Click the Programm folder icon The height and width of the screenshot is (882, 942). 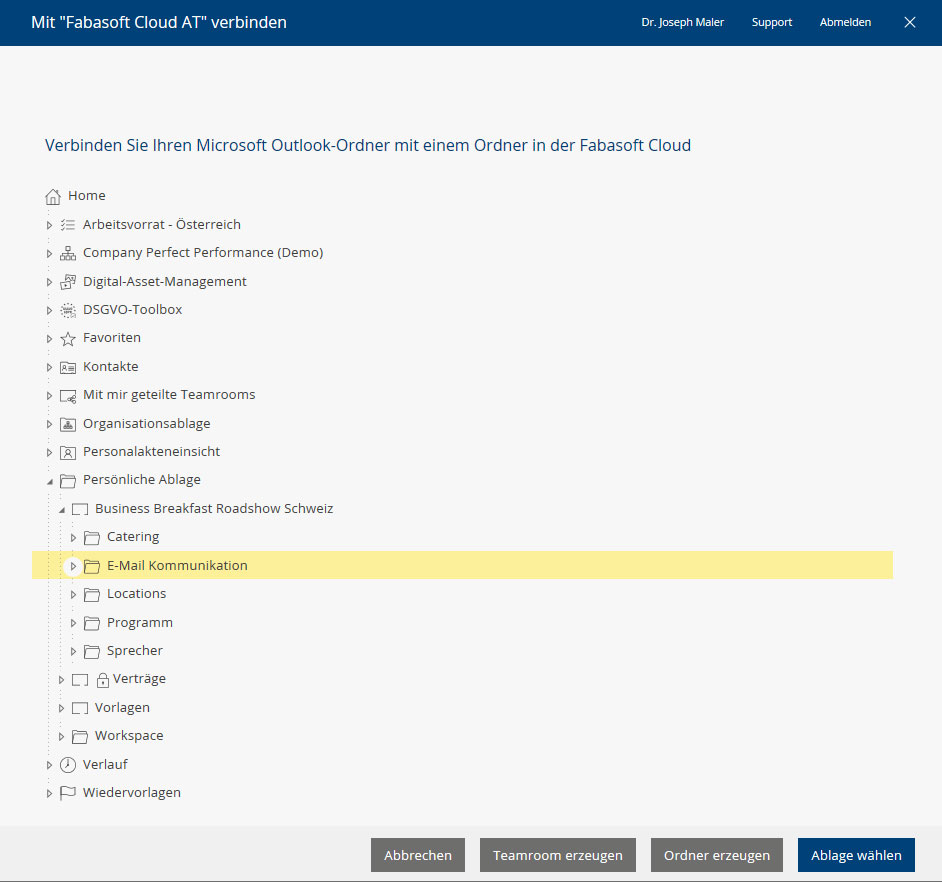pyautogui.click(x=92, y=623)
